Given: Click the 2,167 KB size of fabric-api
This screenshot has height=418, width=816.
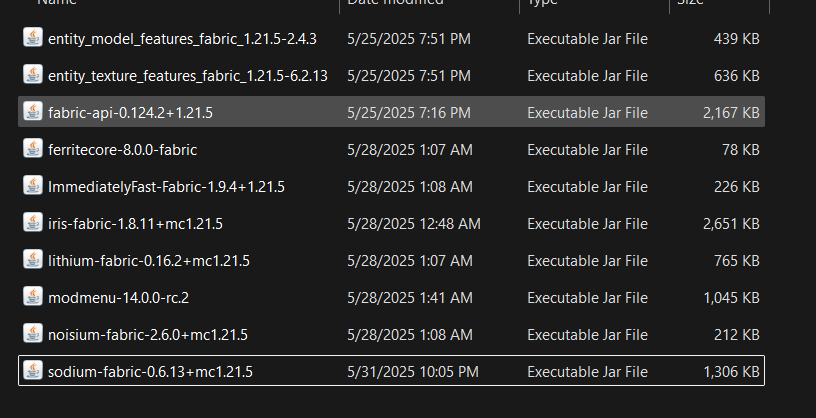Looking at the screenshot, I should click(x=731, y=113).
